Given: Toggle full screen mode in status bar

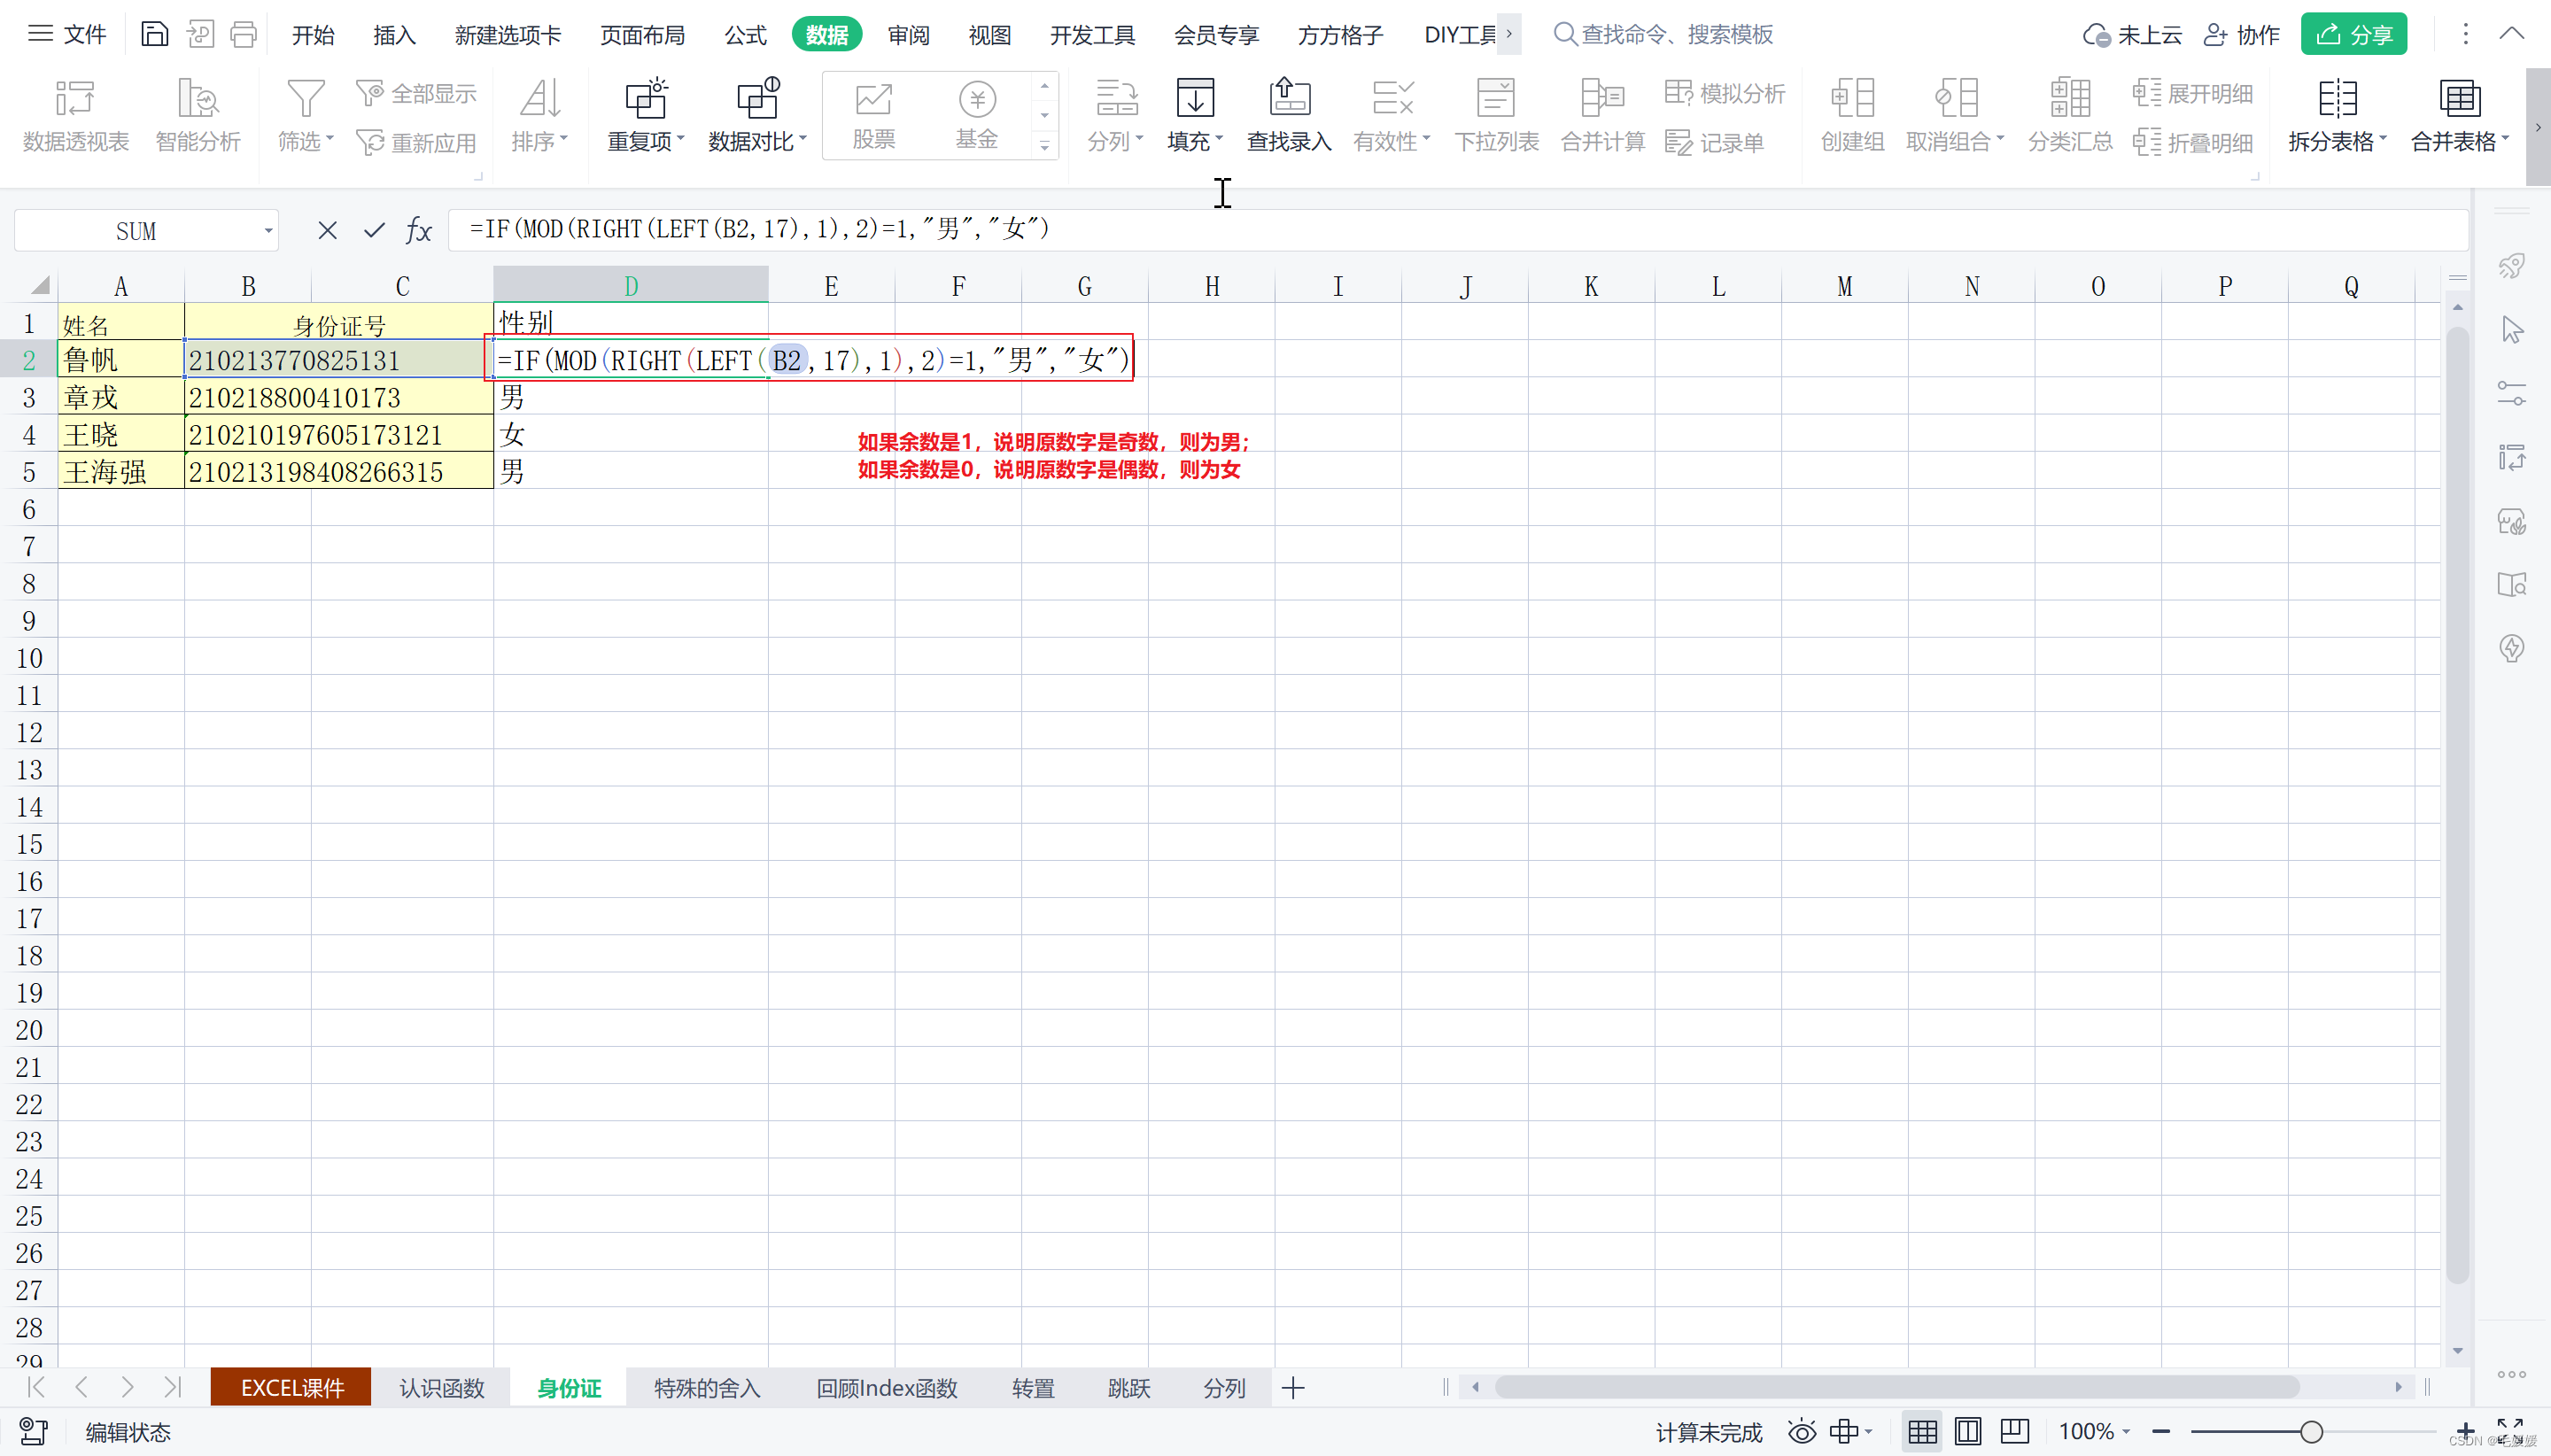Looking at the screenshot, I should point(2510,1430).
